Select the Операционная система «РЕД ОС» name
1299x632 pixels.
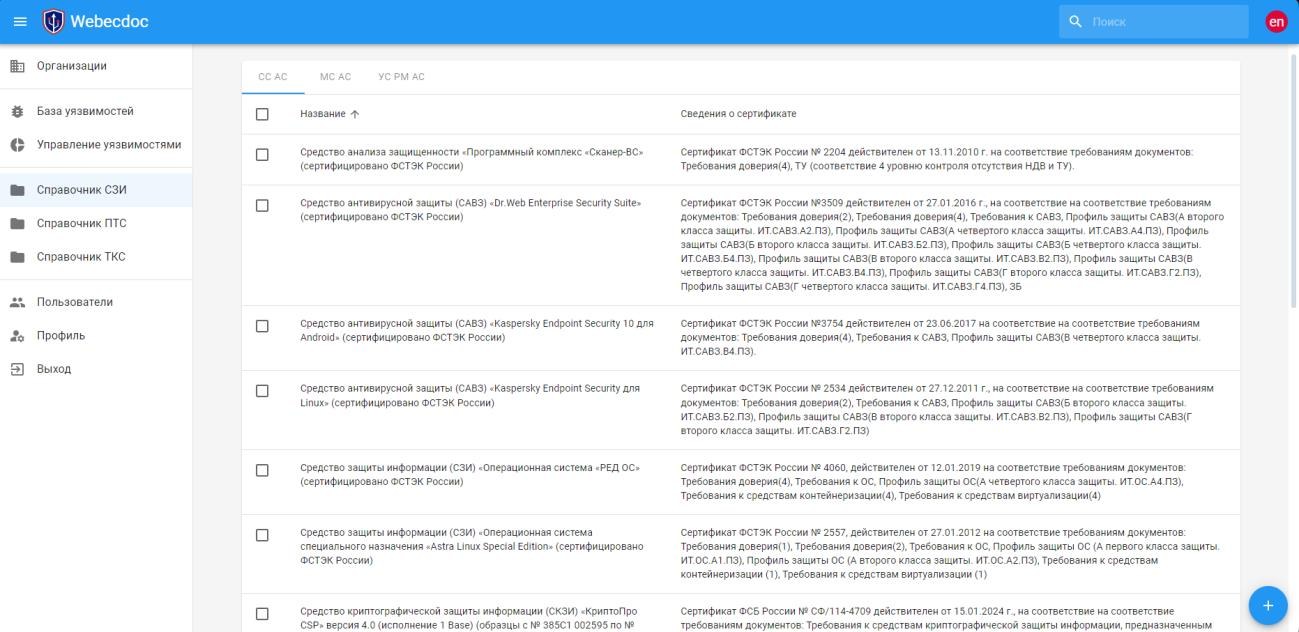(x=470, y=475)
